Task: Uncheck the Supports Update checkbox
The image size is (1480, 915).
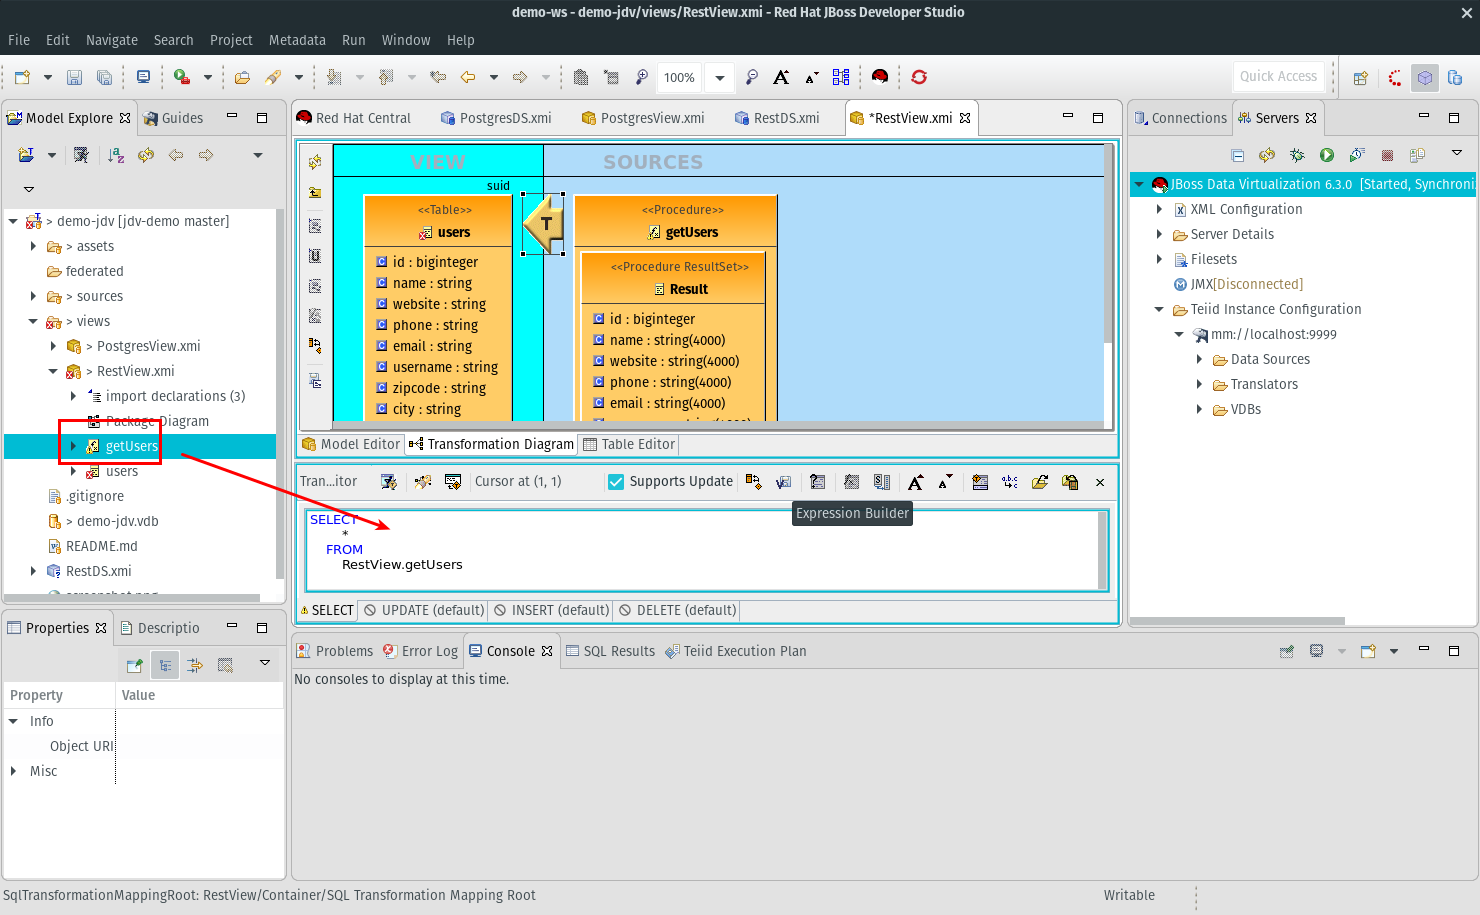Action: 617,482
